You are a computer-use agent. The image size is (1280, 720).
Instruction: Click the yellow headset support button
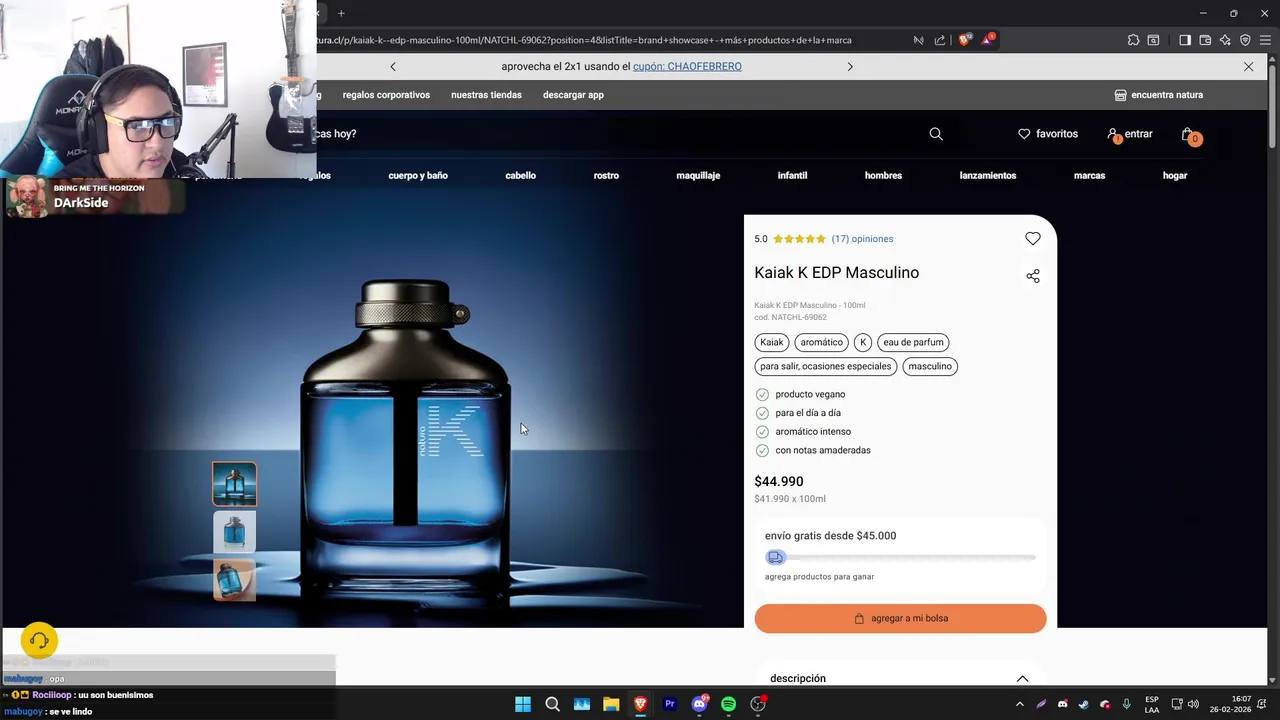[39, 640]
